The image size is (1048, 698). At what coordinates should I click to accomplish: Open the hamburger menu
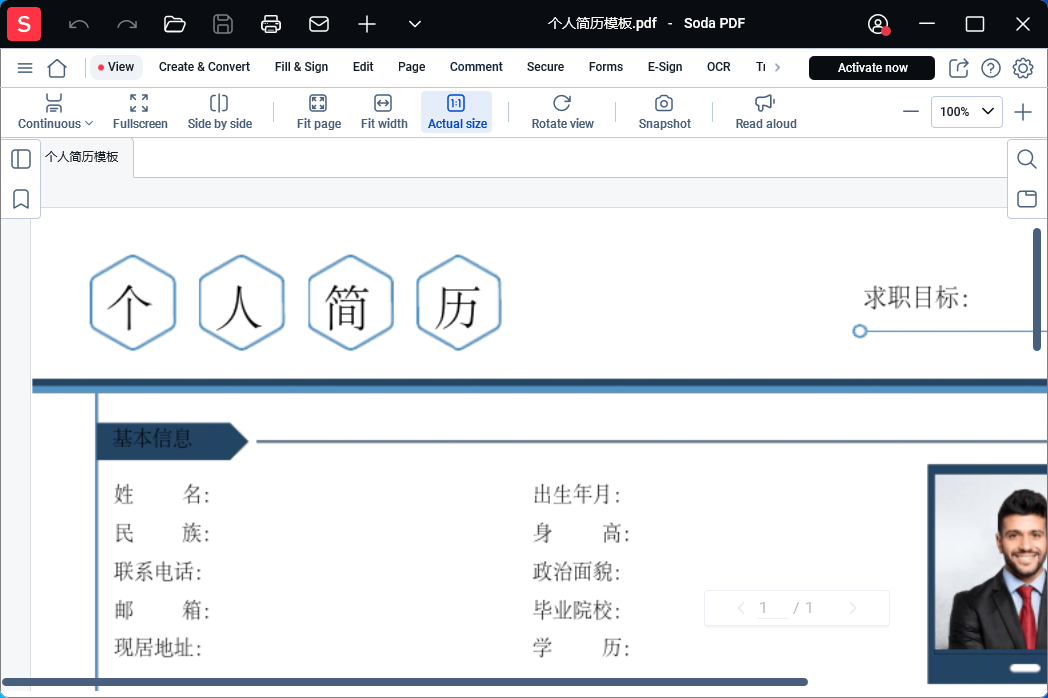(x=25, y=68)
